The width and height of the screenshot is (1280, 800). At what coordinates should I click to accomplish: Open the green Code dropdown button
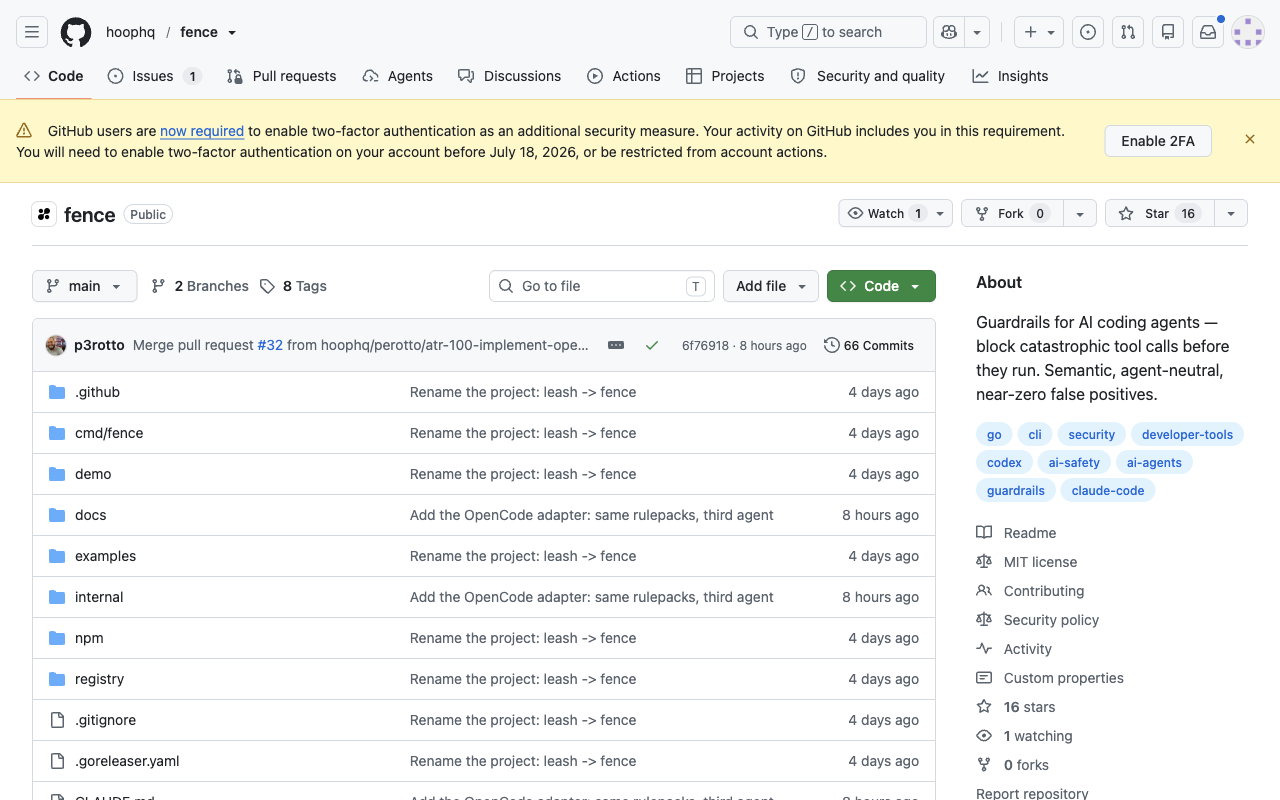(x=881, y=286)
